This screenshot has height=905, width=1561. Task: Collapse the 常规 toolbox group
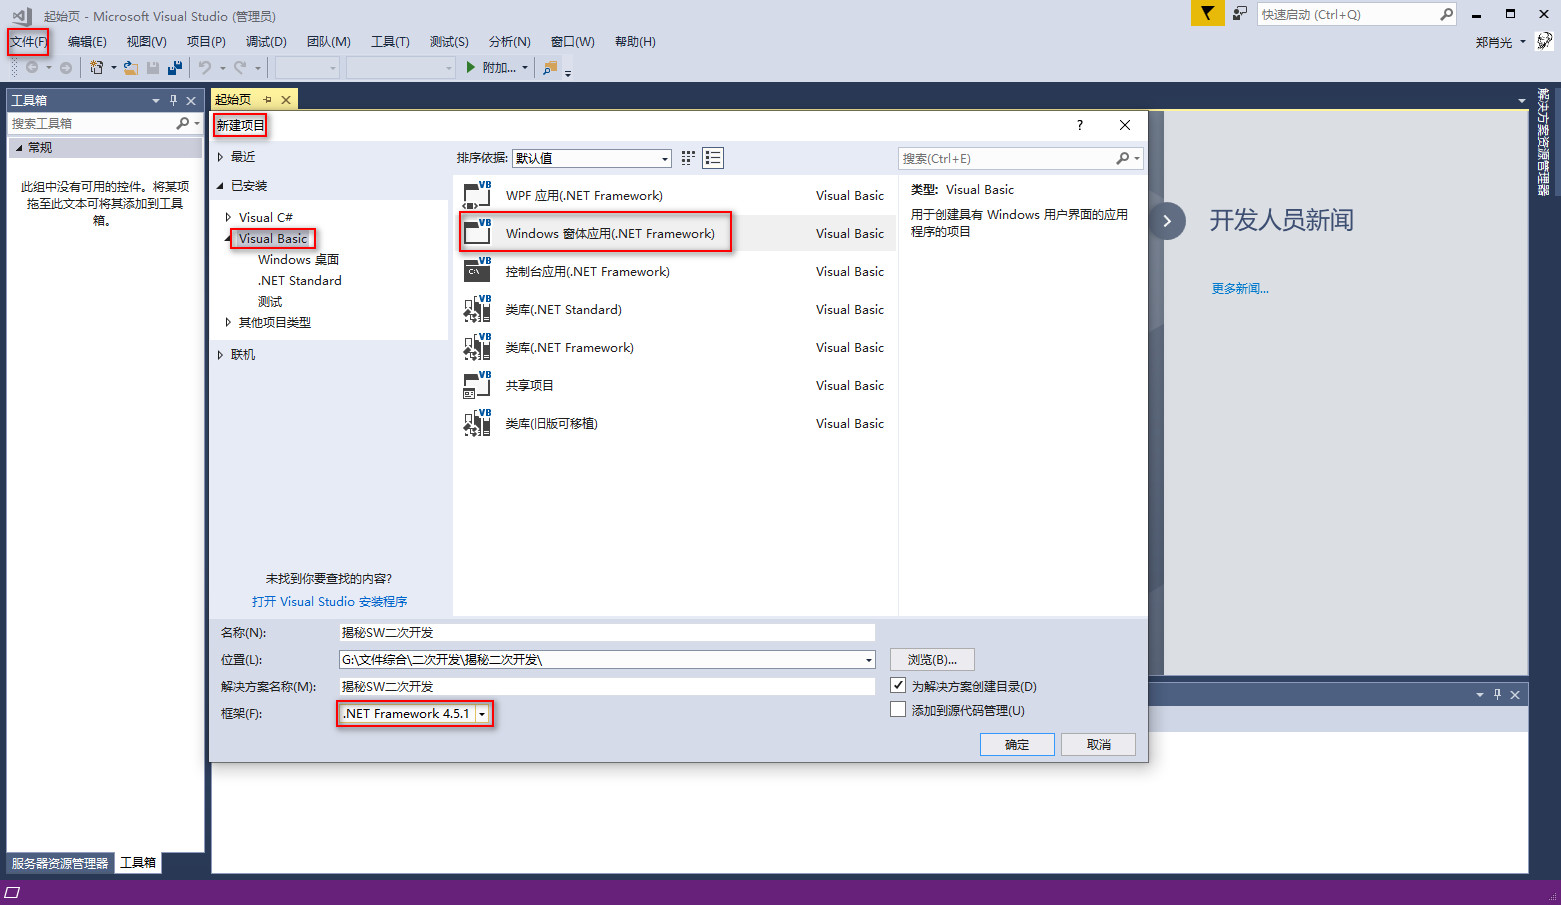(18, 148)
